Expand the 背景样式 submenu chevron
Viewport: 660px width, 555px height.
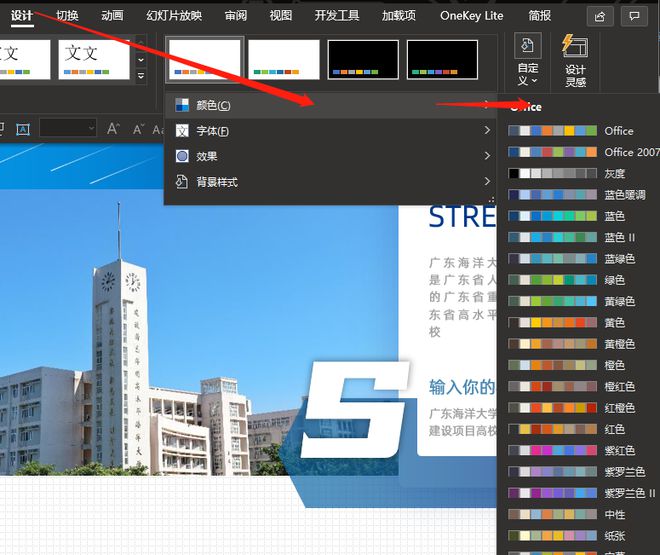(487, 181)
